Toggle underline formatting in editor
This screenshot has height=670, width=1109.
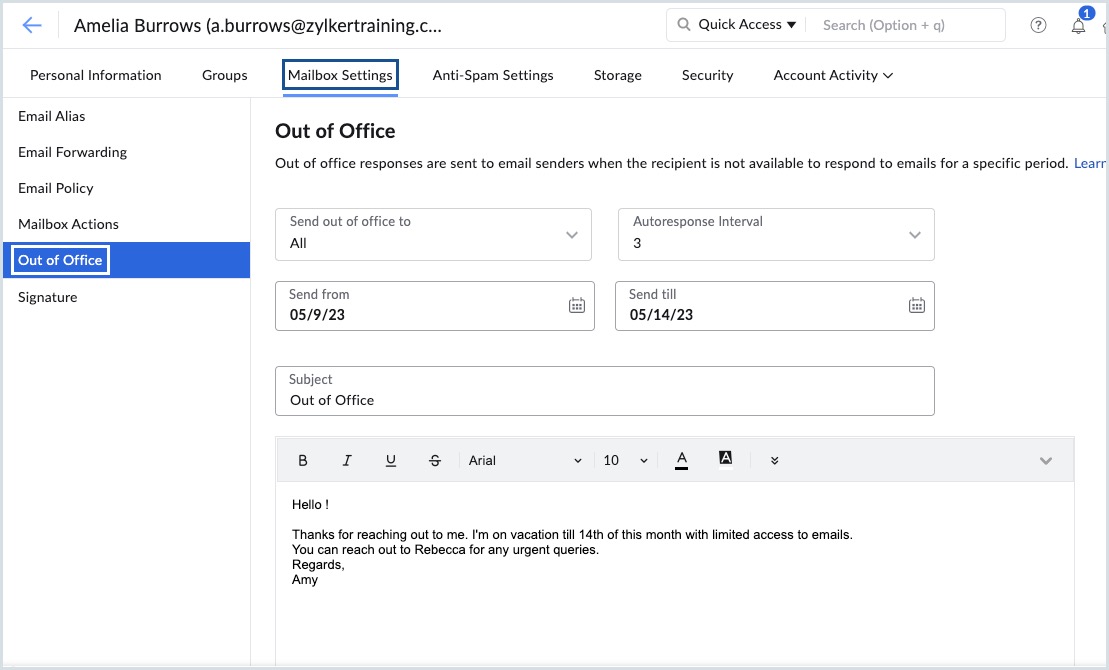(x=391, y=461)
